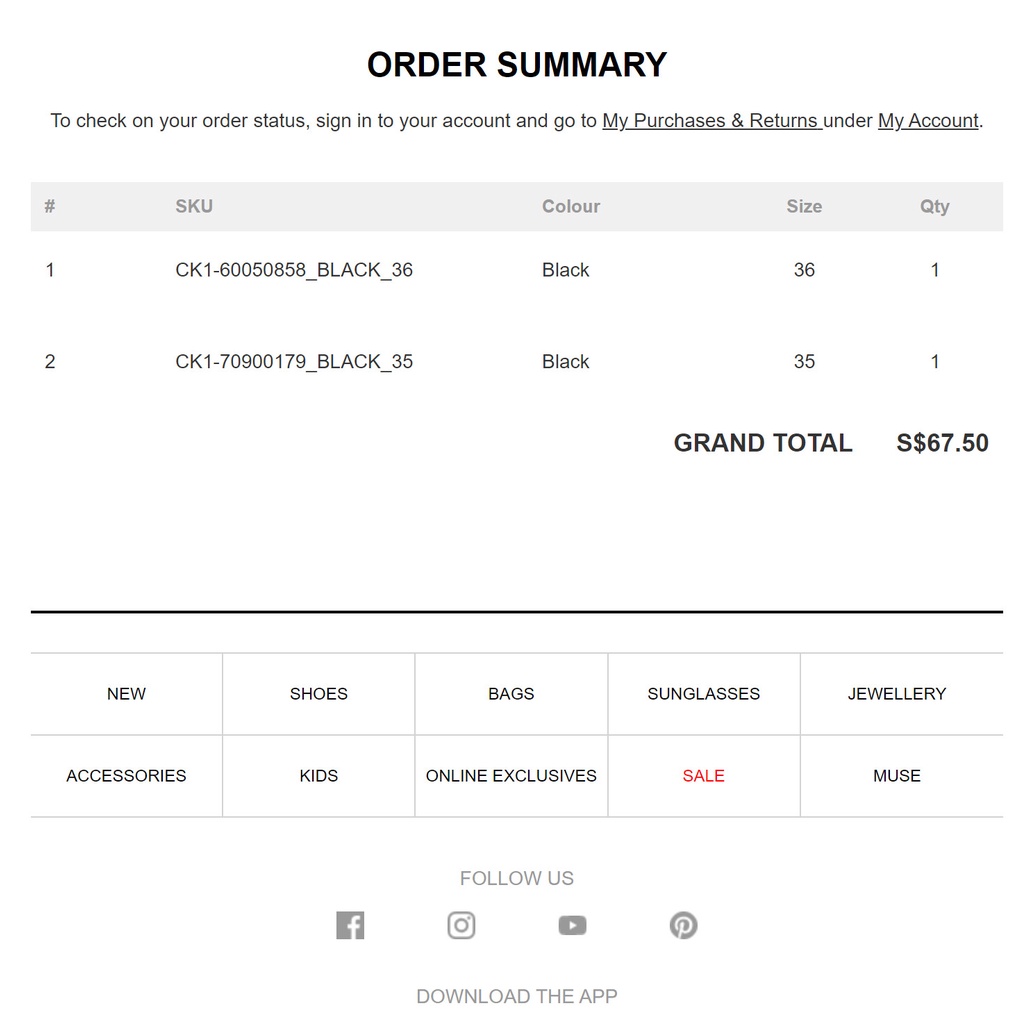
Task: Browse the BAGS category
Action: (x=511, y=694)
